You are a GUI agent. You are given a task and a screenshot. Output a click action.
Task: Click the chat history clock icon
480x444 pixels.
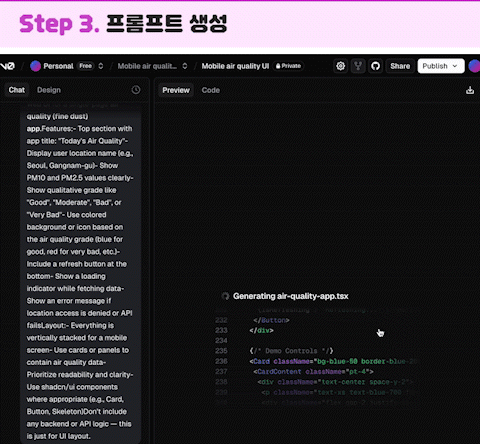pyautogui.click(x=136, y=90)
